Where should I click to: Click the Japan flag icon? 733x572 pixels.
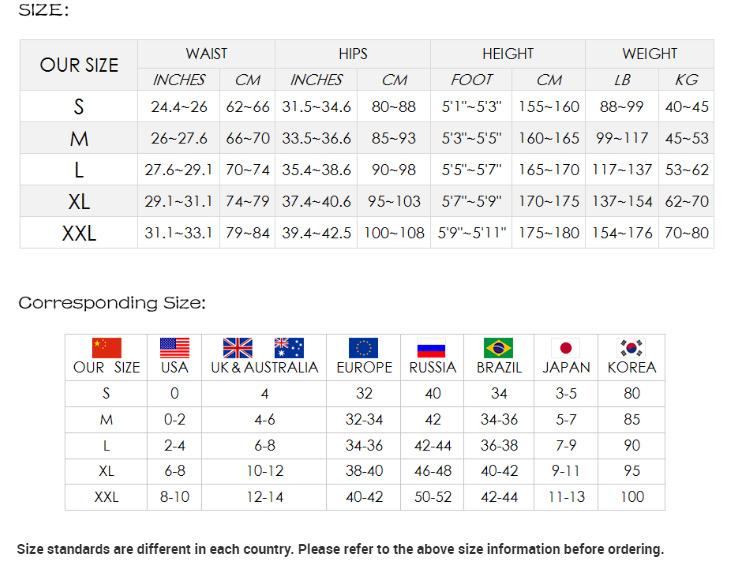click(566, 347)
